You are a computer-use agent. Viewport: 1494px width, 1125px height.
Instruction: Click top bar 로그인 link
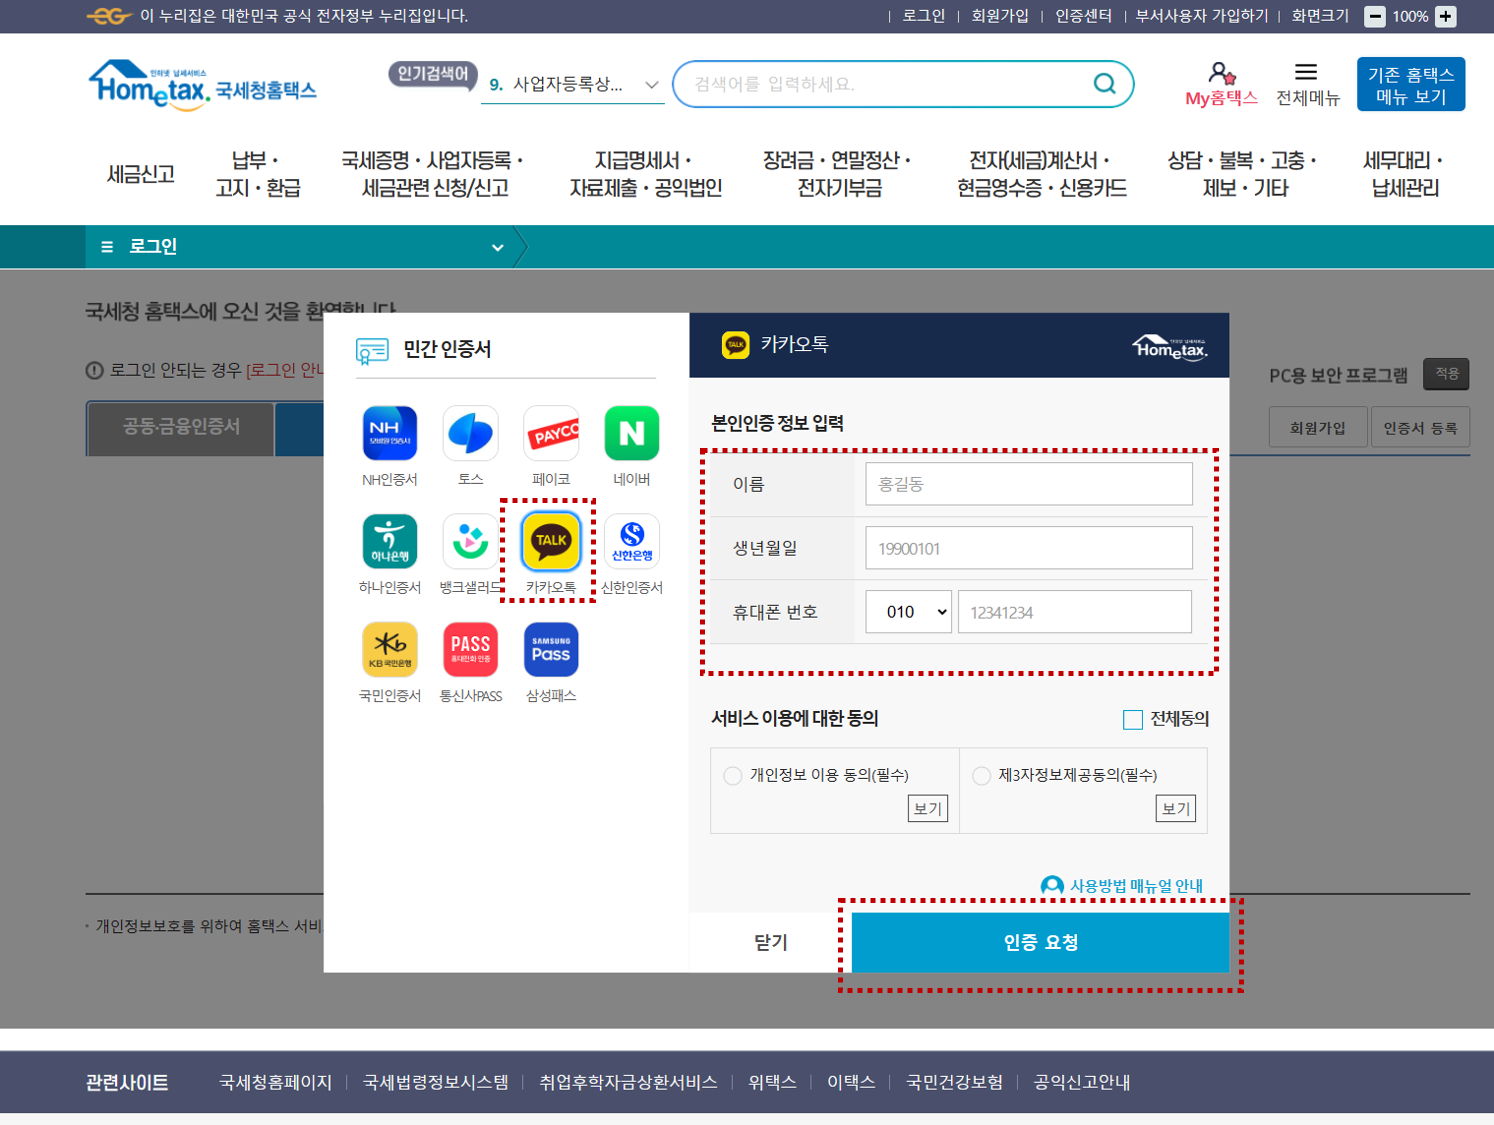pyautogui.click(x=923, y=16)
